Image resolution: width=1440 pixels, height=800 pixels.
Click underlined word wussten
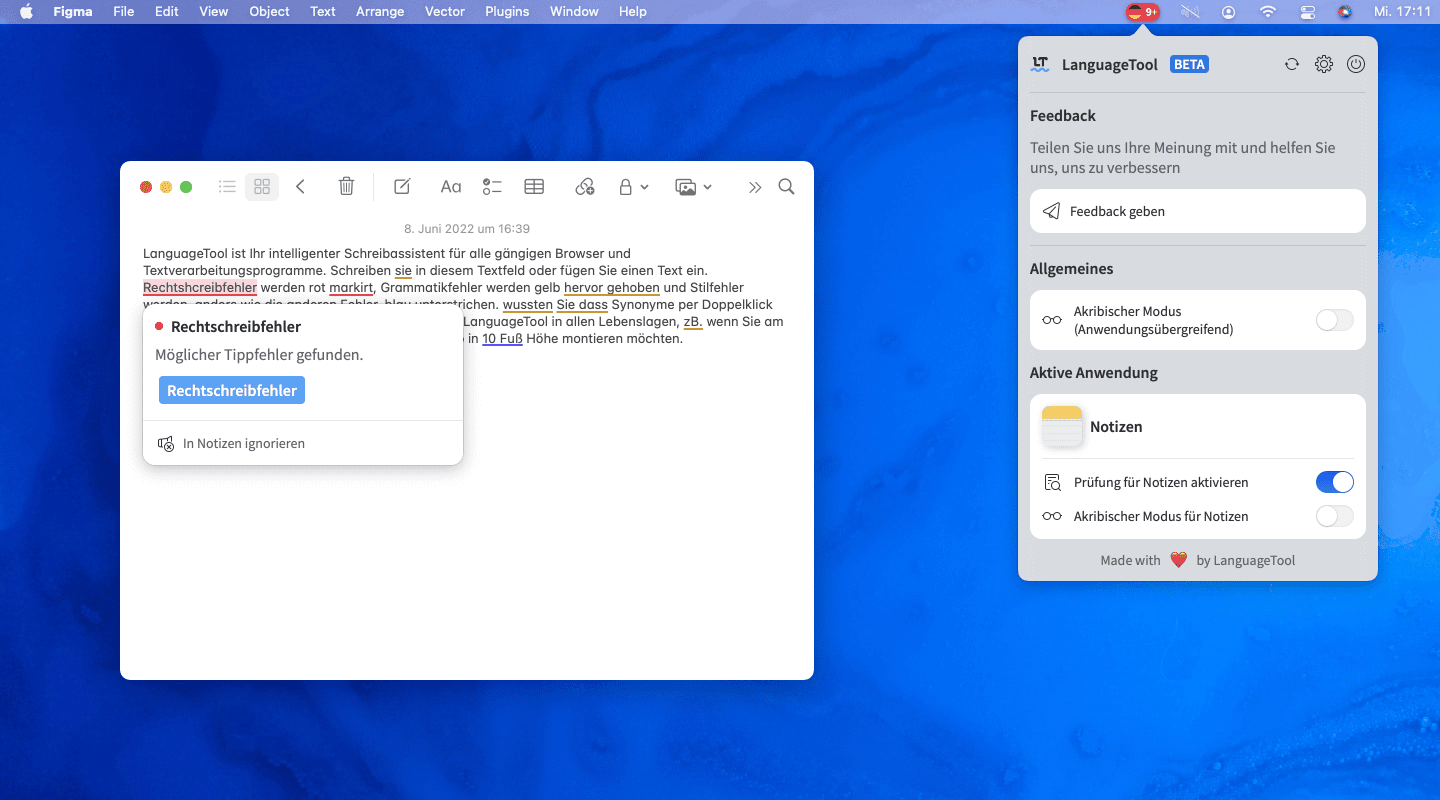[528, 305]
